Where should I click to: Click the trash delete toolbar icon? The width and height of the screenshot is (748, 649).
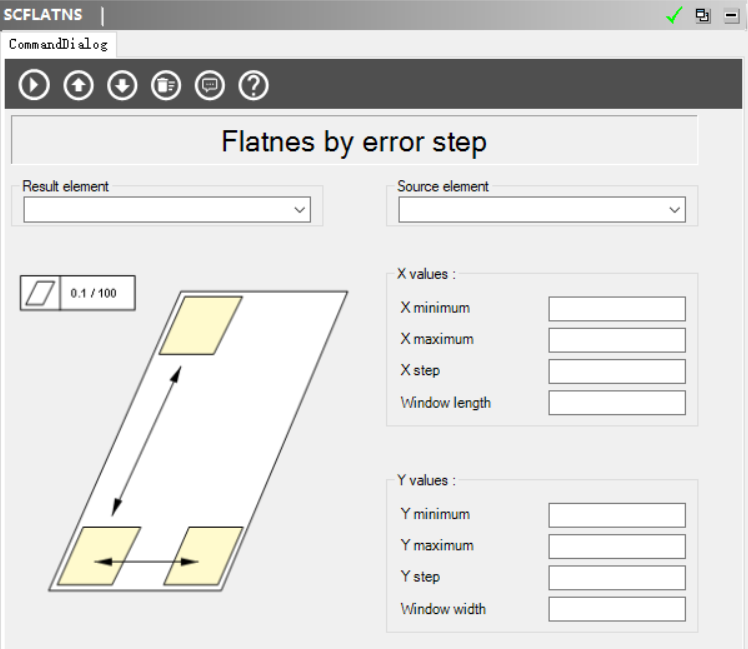166,85
